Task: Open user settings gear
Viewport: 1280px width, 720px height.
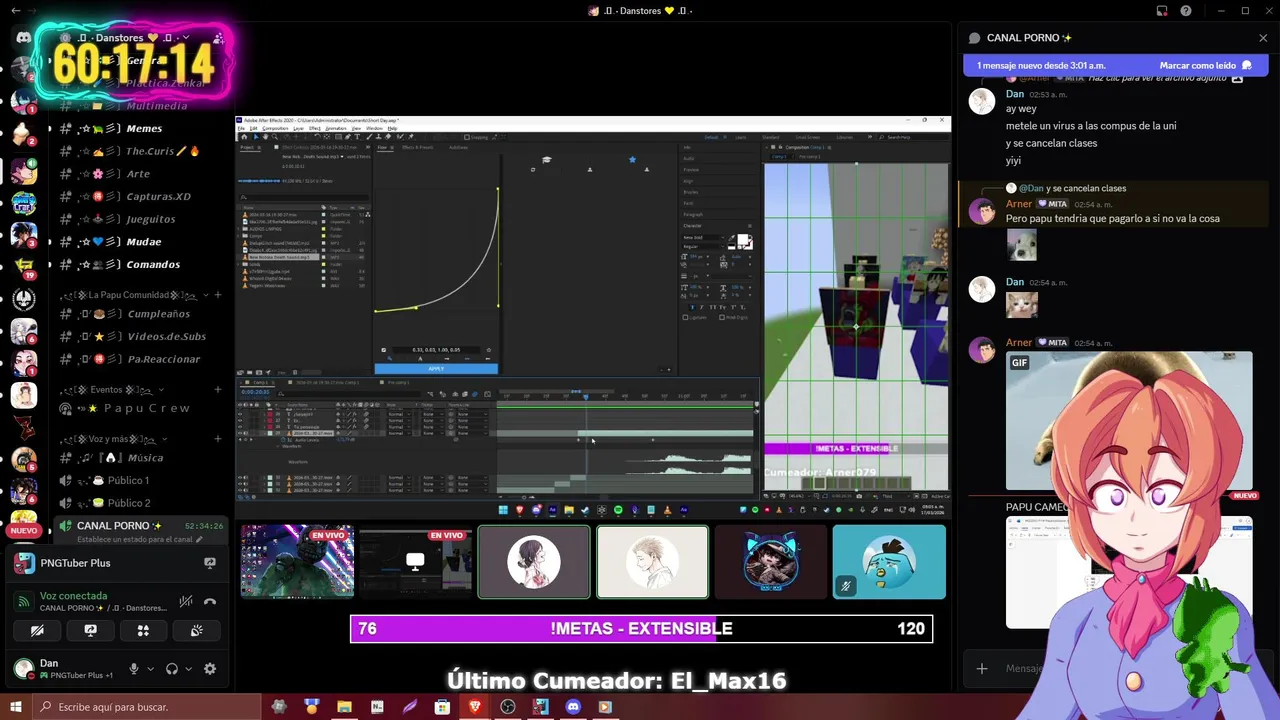Action: pos(210,669)
